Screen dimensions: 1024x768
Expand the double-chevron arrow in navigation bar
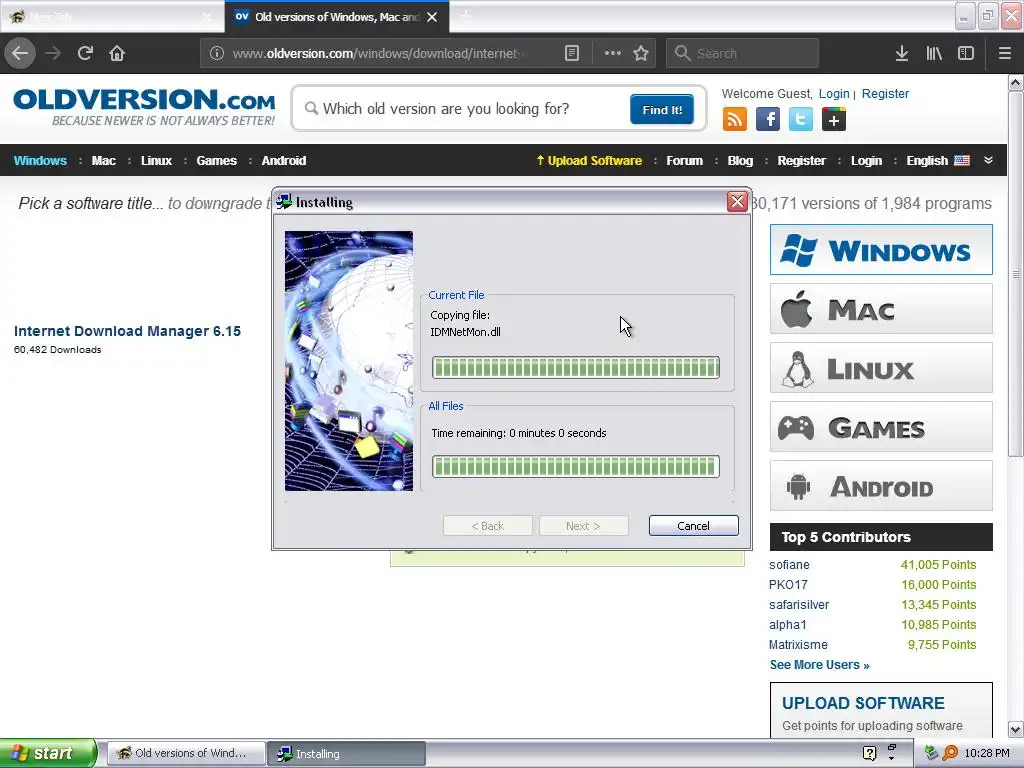pos(988,160)
